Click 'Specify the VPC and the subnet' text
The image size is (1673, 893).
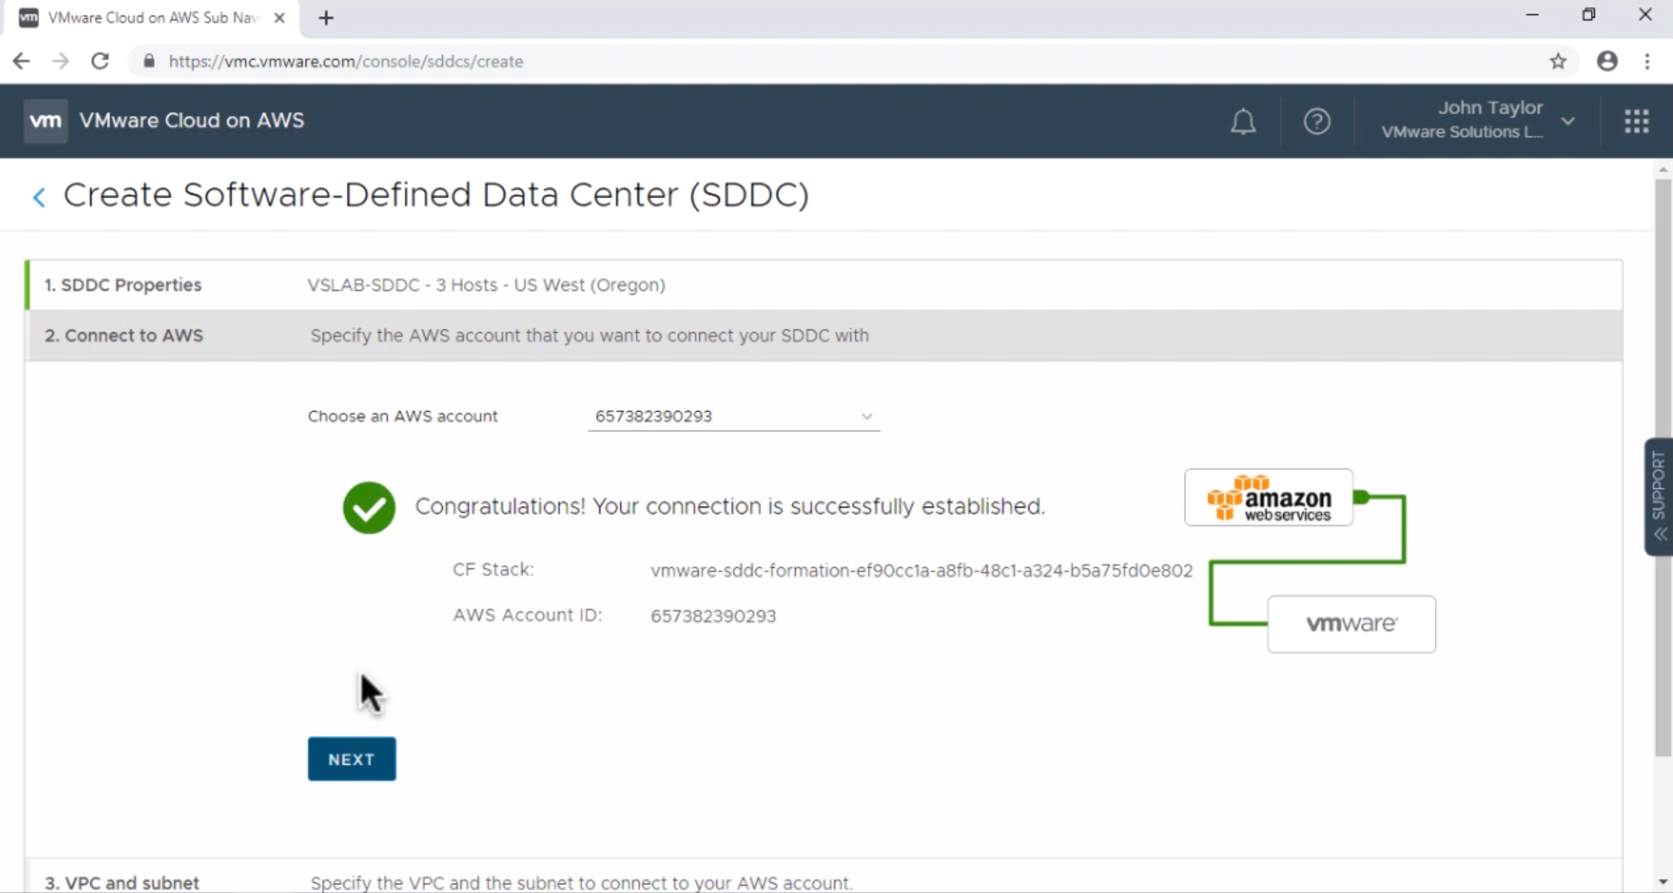(581, 883)
